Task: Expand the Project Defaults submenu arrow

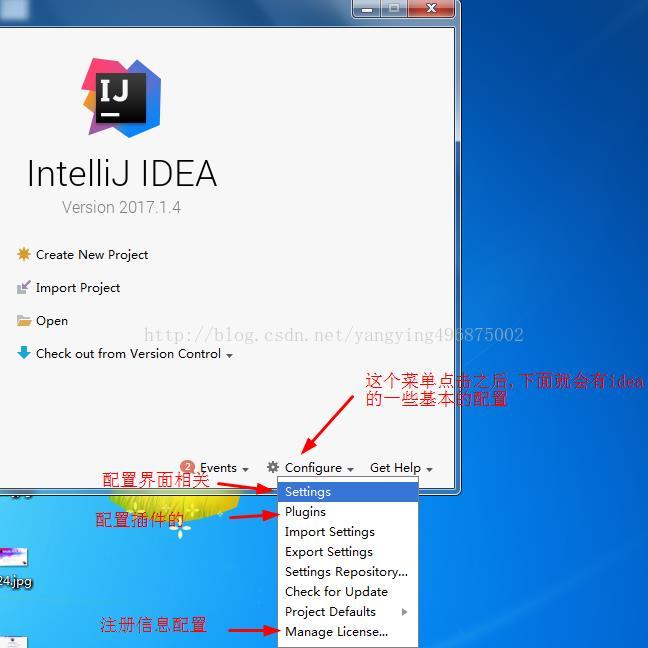Action: [405, 612]
